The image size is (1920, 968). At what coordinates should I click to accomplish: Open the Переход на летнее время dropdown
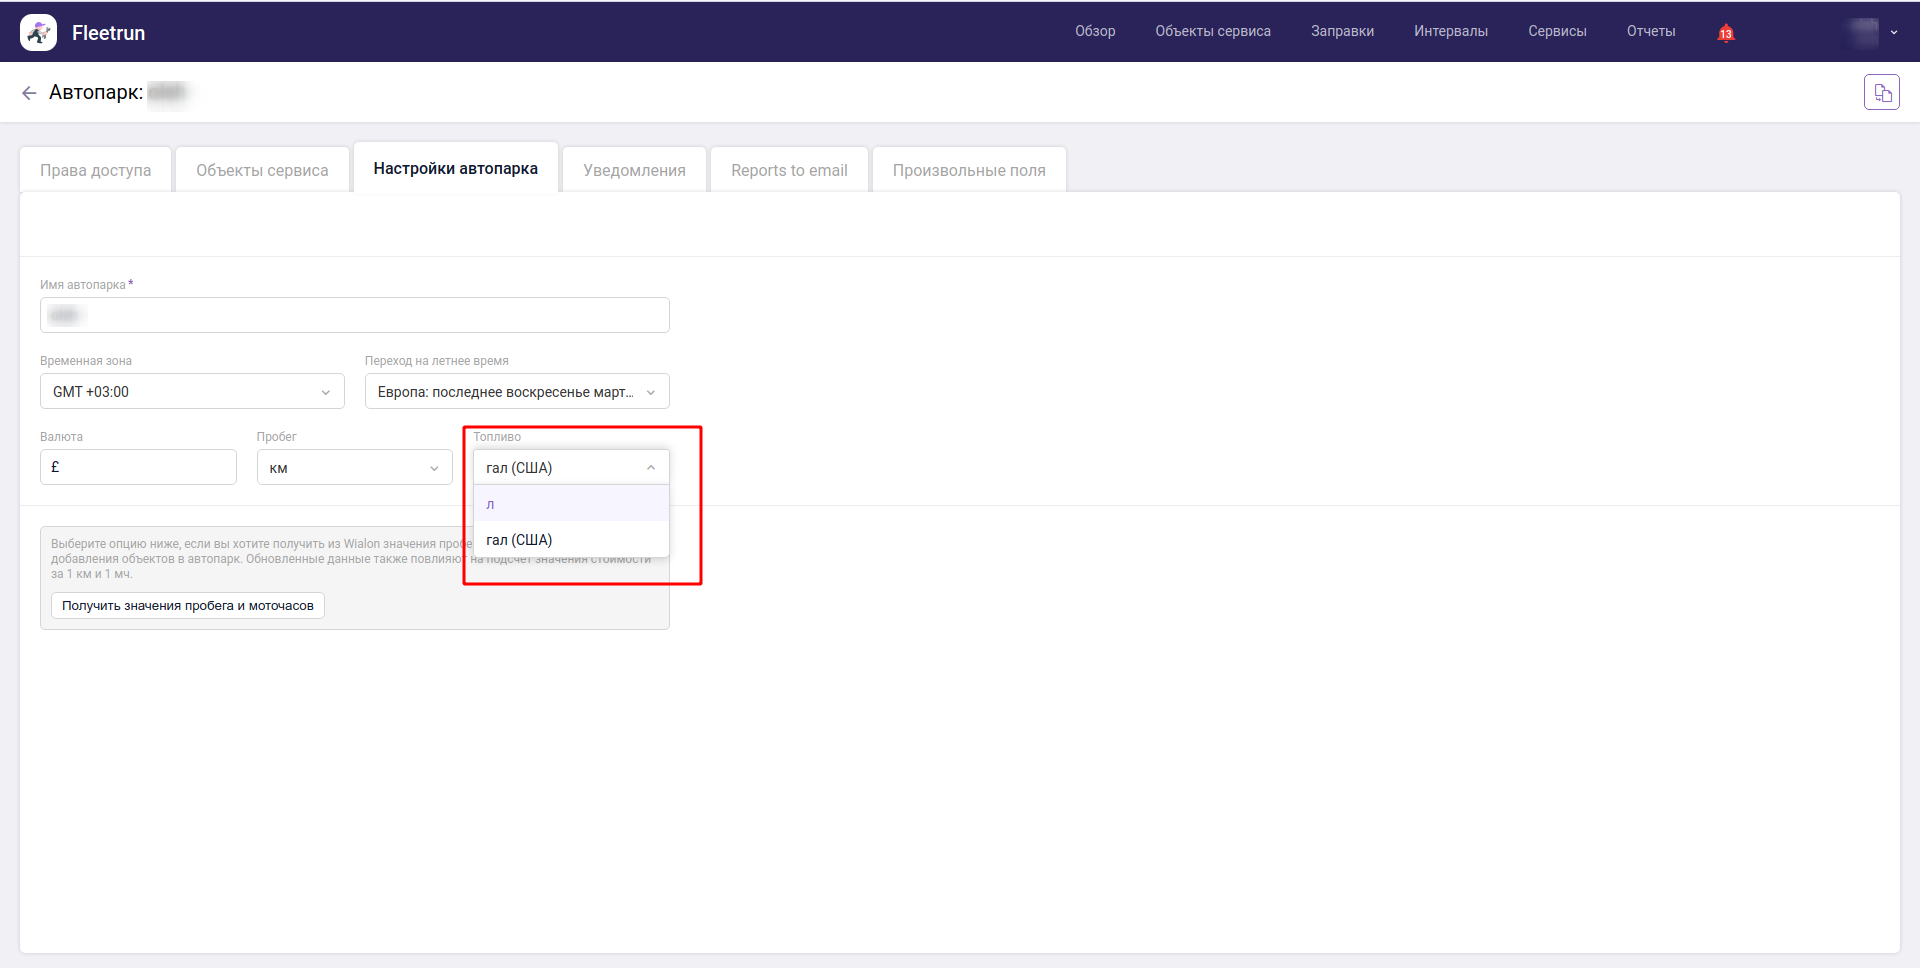[516, 392]
